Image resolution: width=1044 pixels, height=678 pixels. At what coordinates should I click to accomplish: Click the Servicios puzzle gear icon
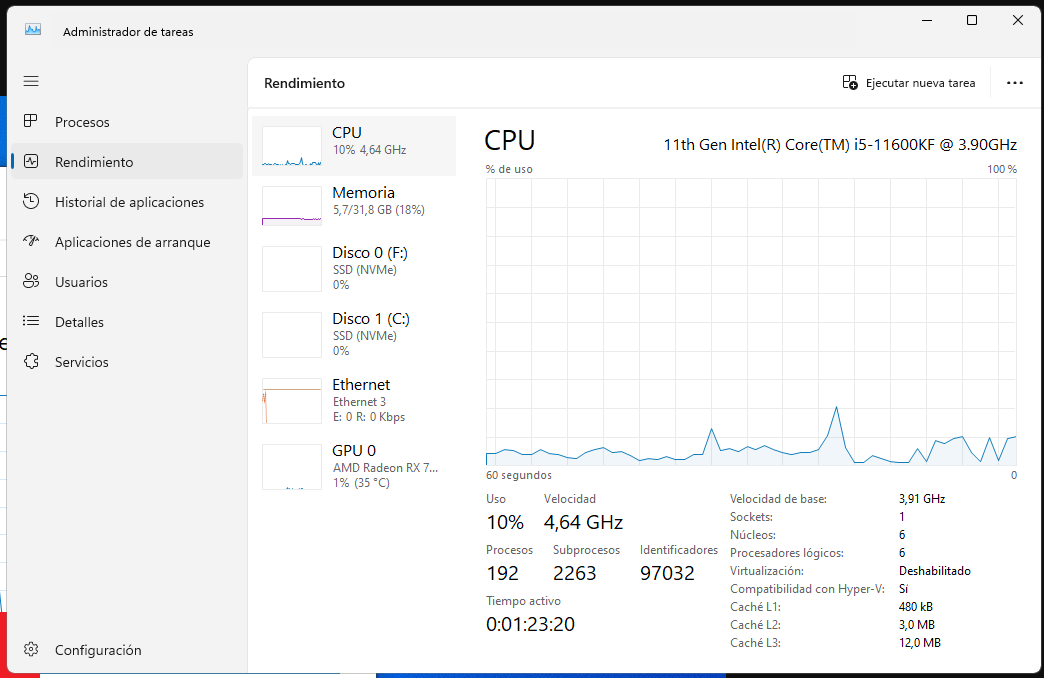click(31, 361)
